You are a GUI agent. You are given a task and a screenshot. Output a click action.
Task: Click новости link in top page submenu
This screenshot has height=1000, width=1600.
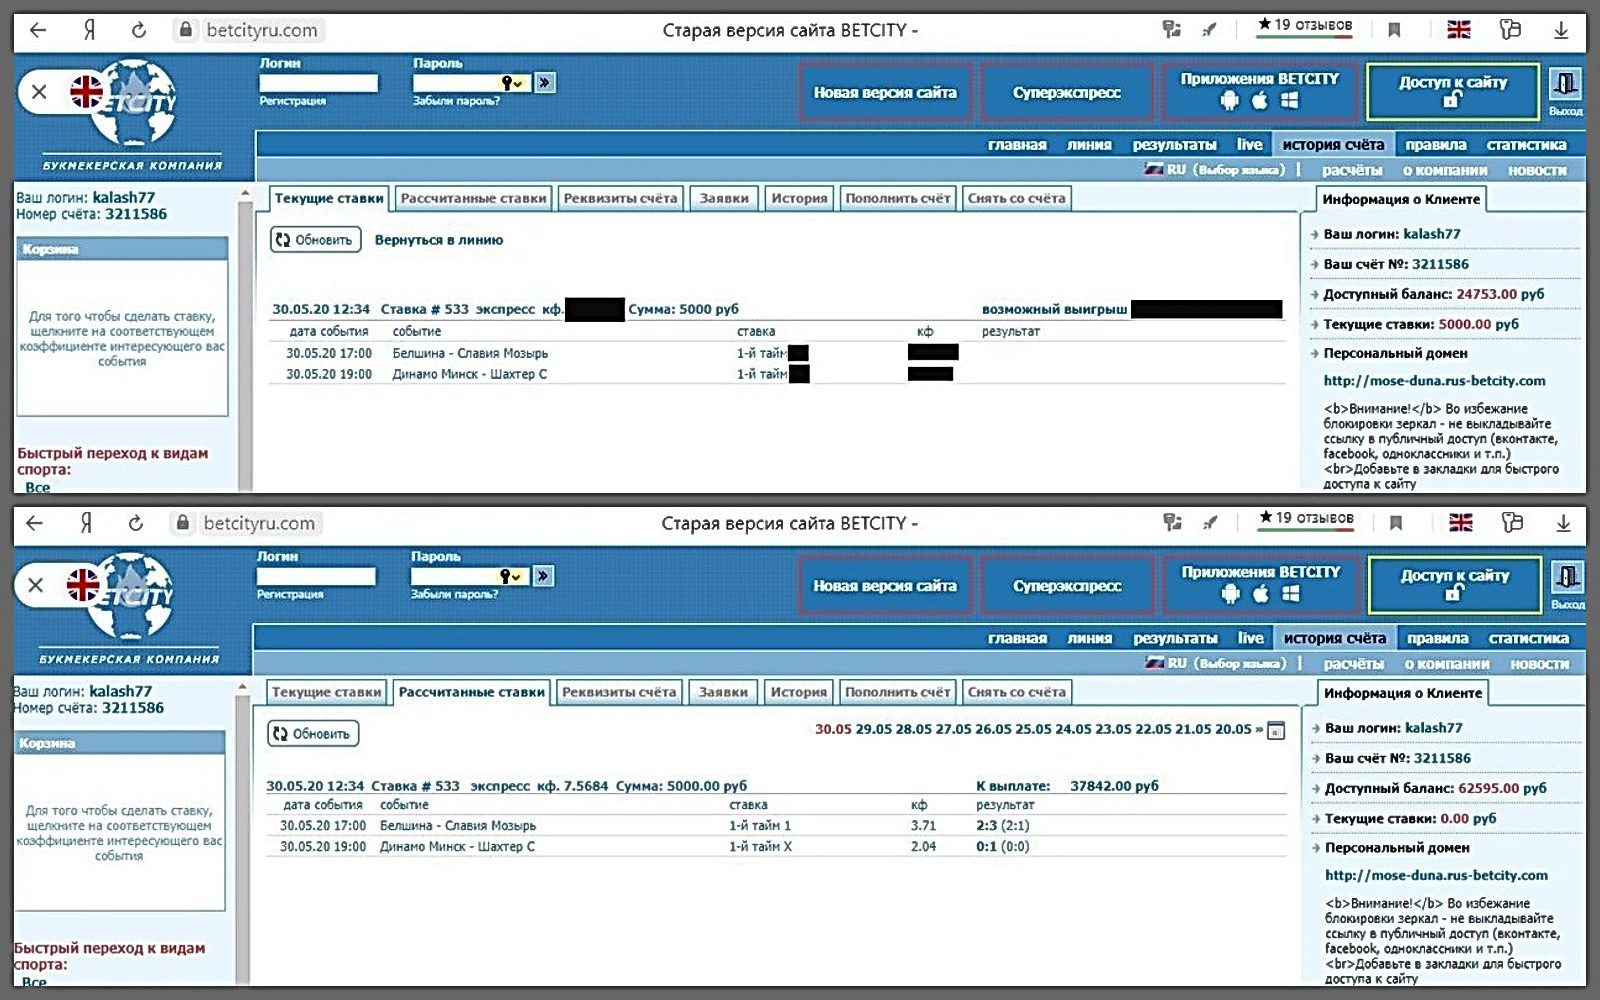coord(1537,170)
